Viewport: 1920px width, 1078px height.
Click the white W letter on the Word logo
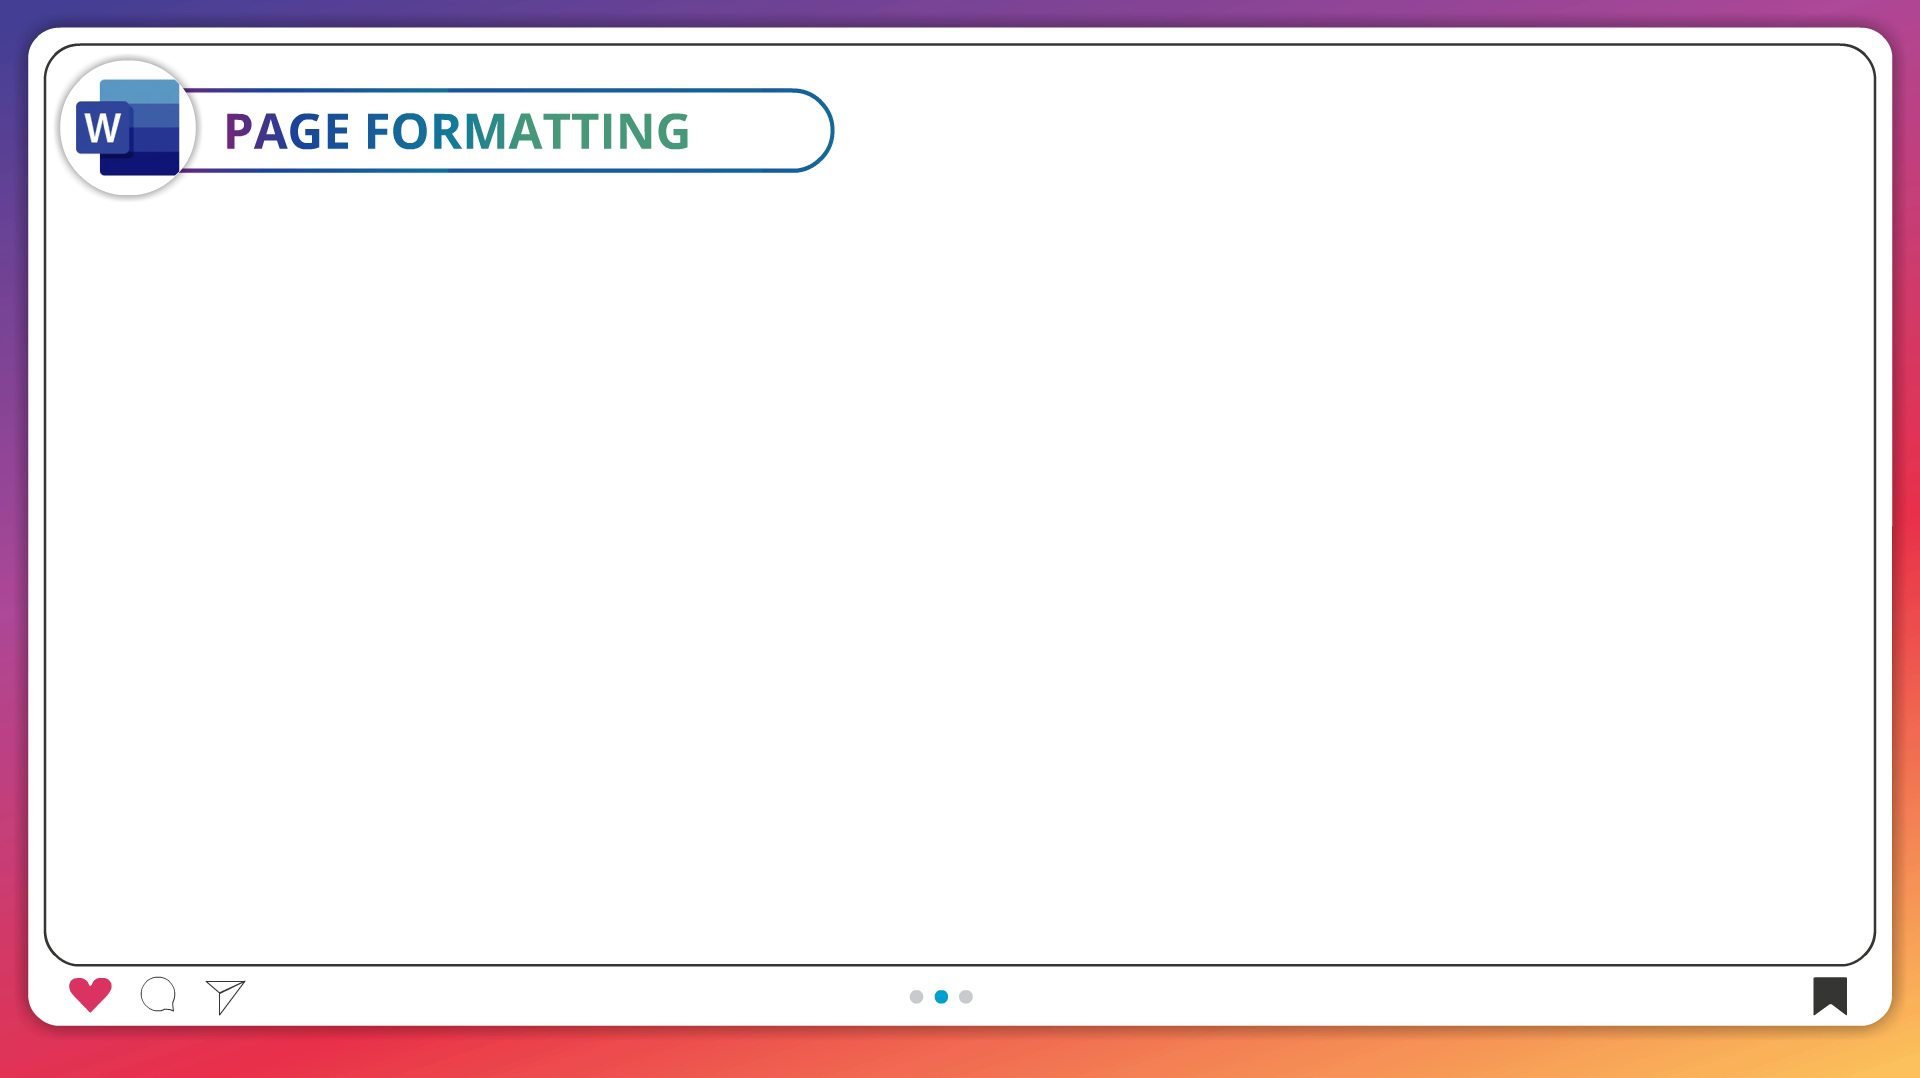[x=103, y=129]
